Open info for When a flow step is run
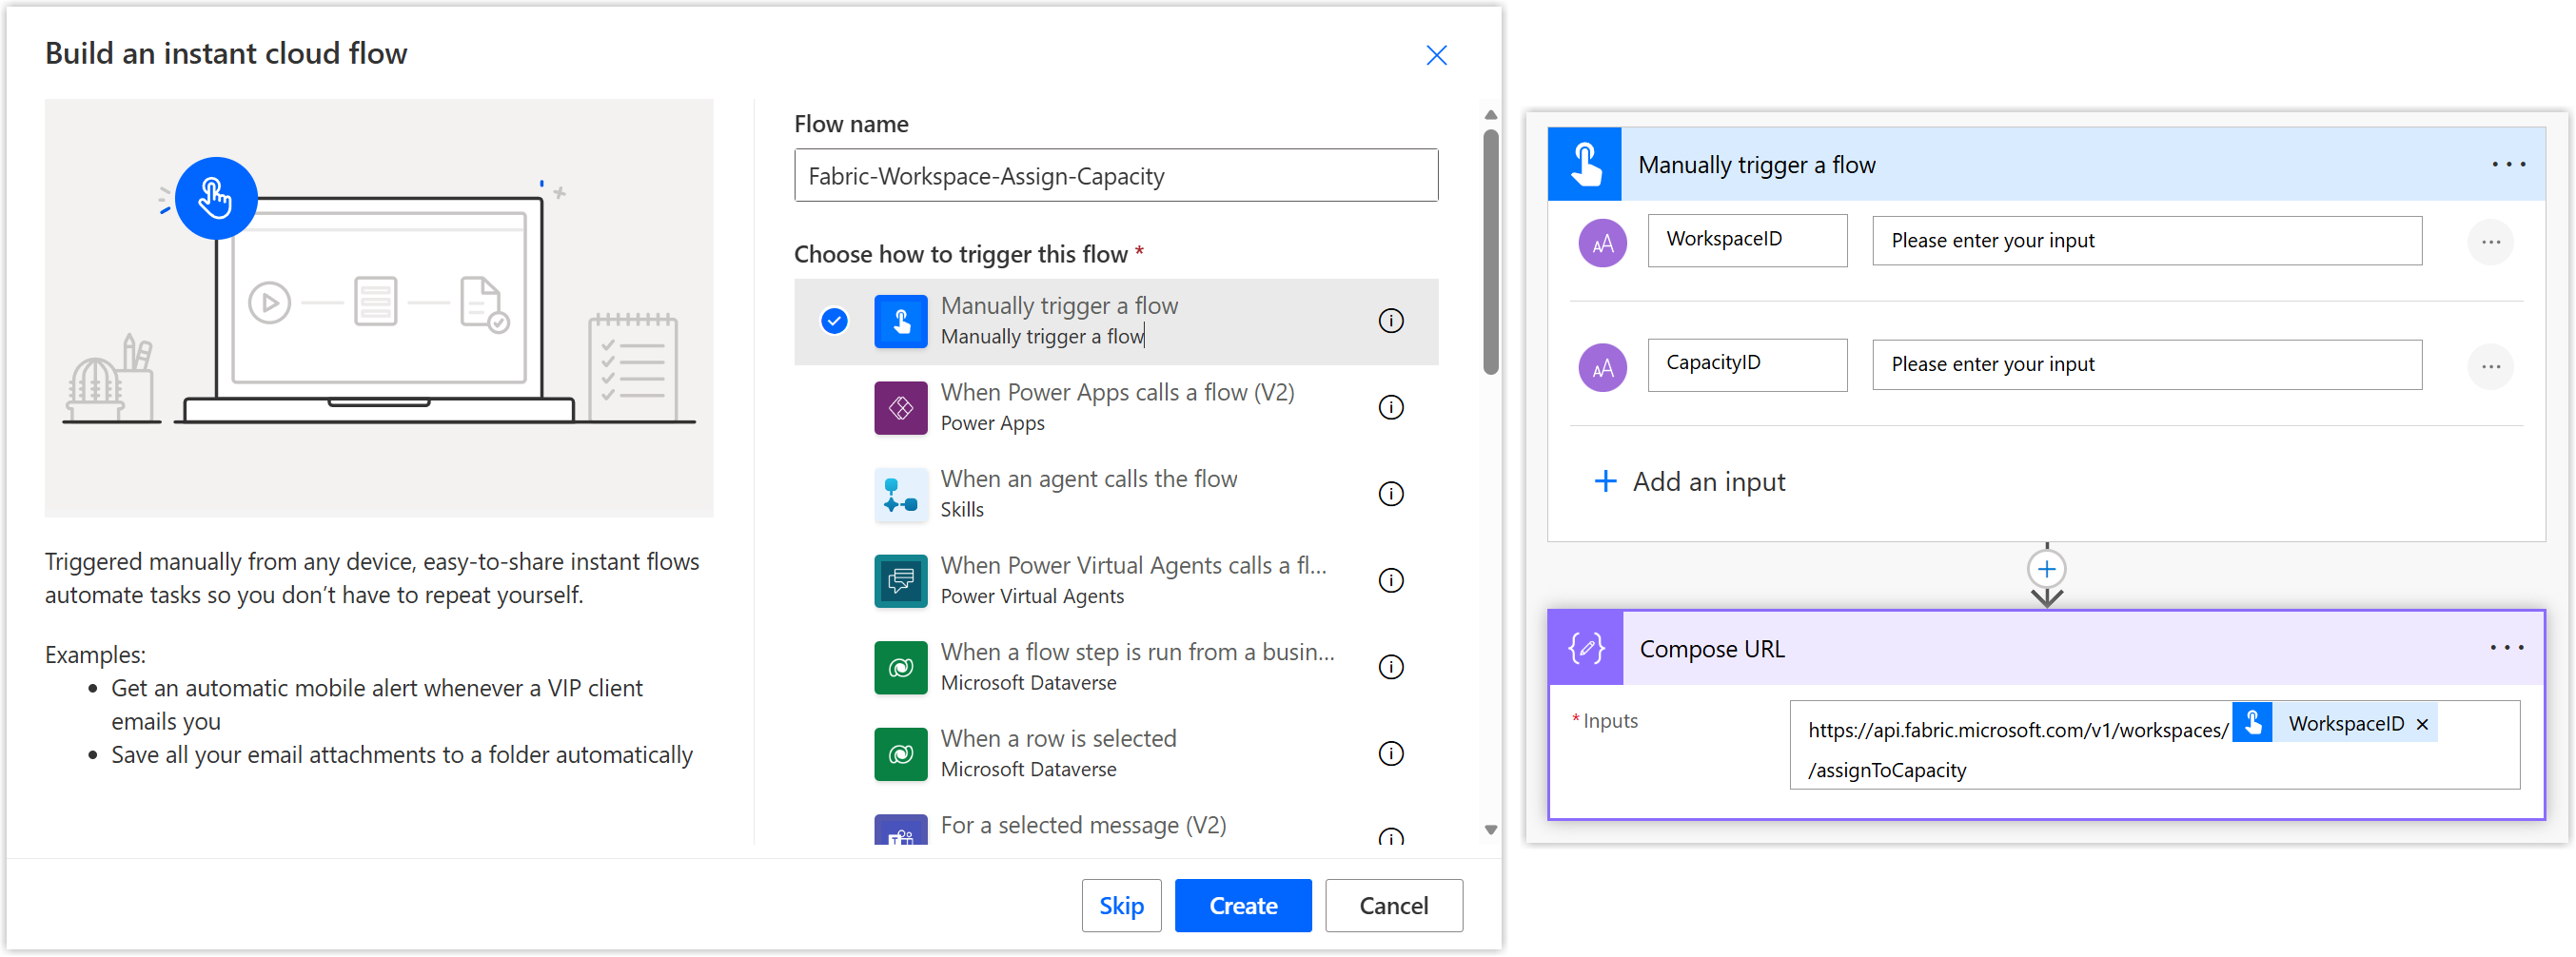Image resolution: width=2576 pixels, height=957 pixels. (x=1391, y=667)
